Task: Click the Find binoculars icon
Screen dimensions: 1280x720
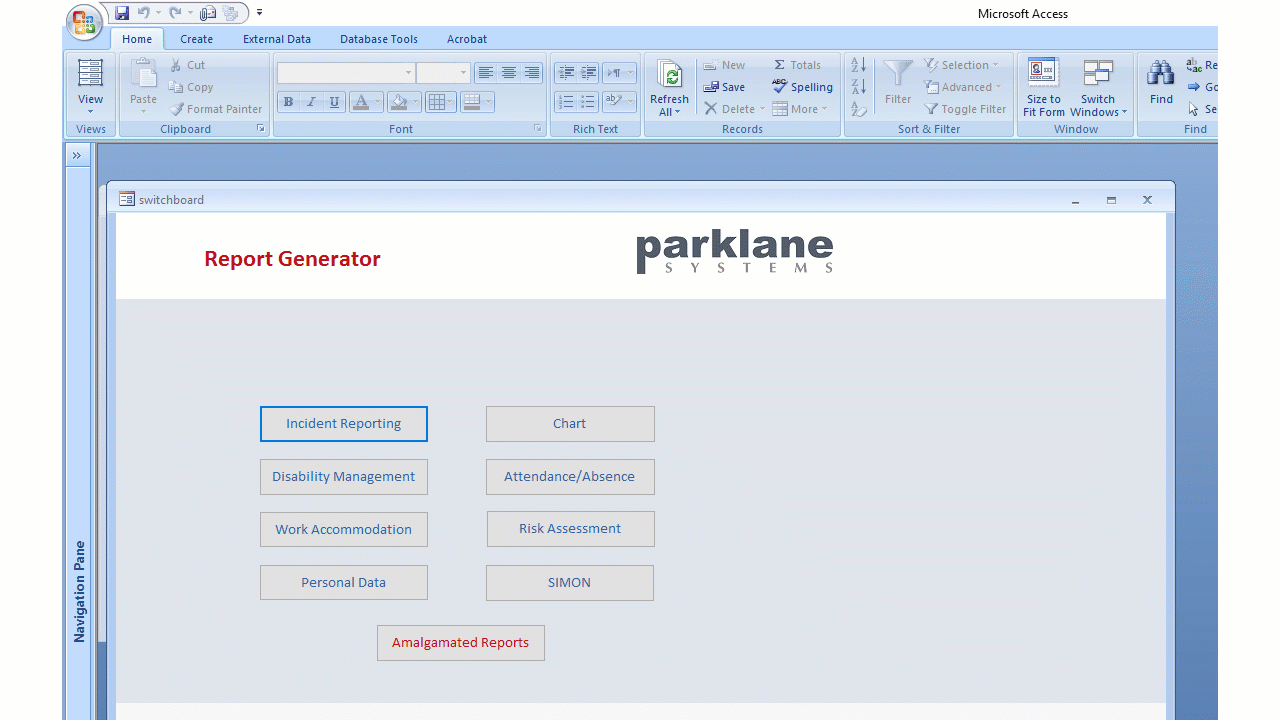Action: [x=1161, y=74]
